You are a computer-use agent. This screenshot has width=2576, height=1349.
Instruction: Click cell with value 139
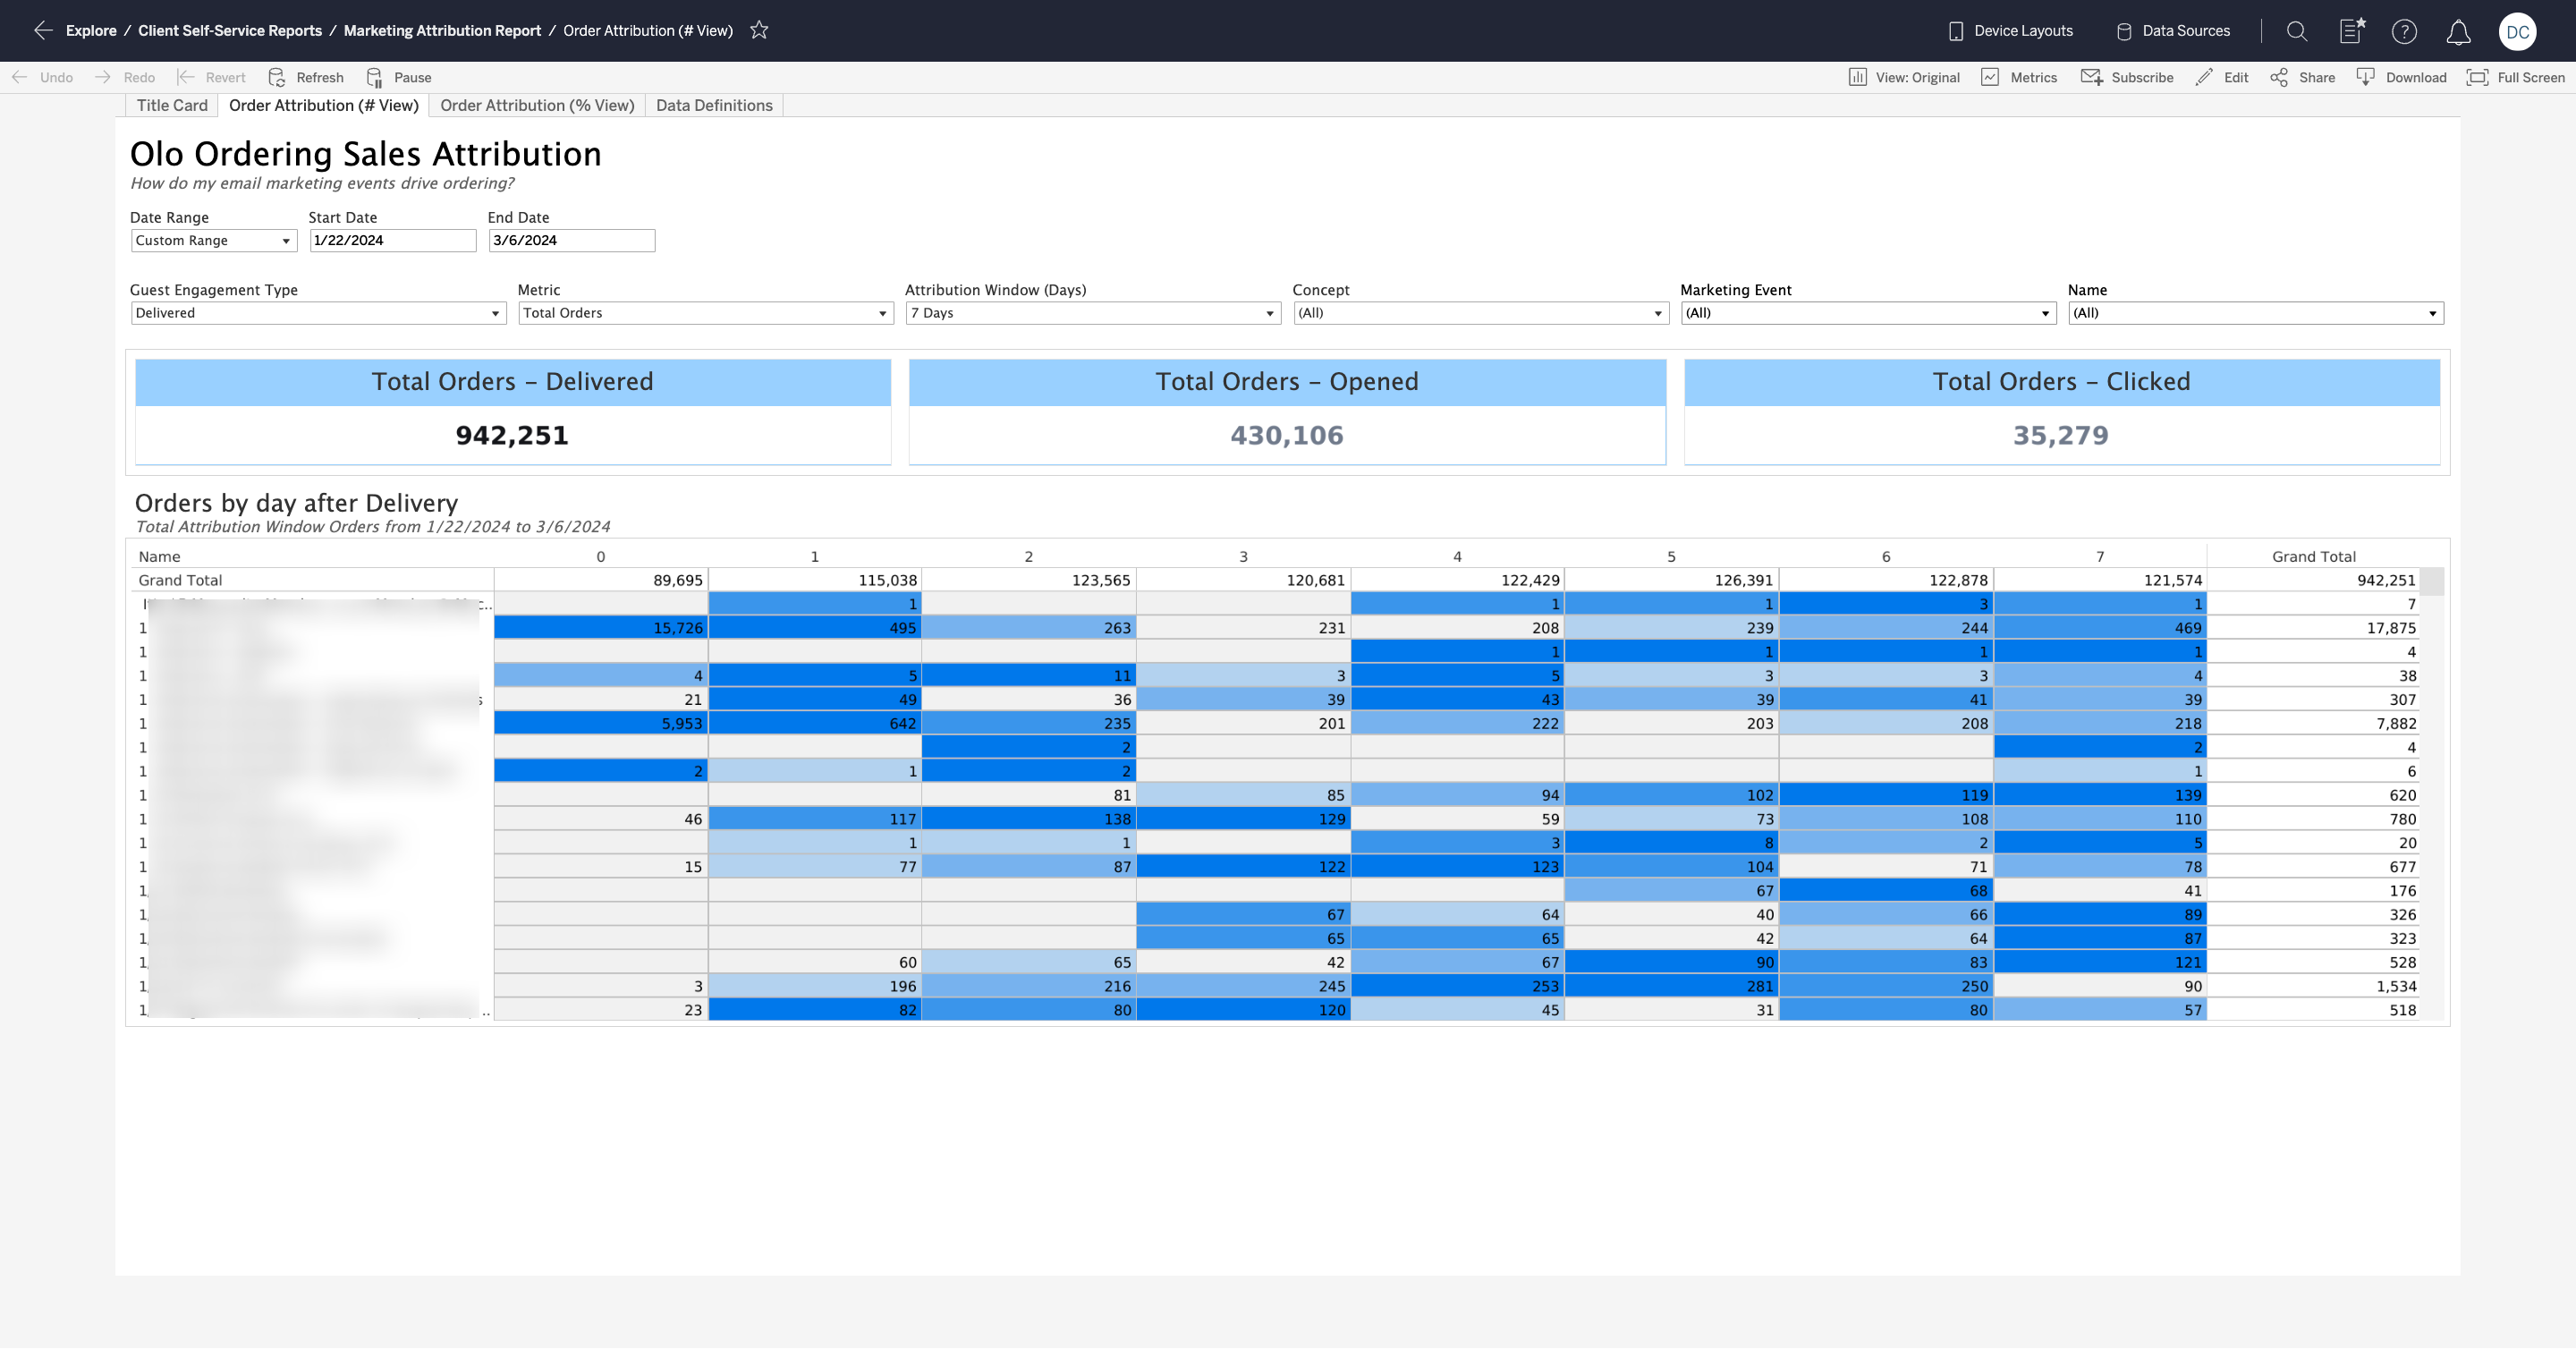pos(2100,795)
